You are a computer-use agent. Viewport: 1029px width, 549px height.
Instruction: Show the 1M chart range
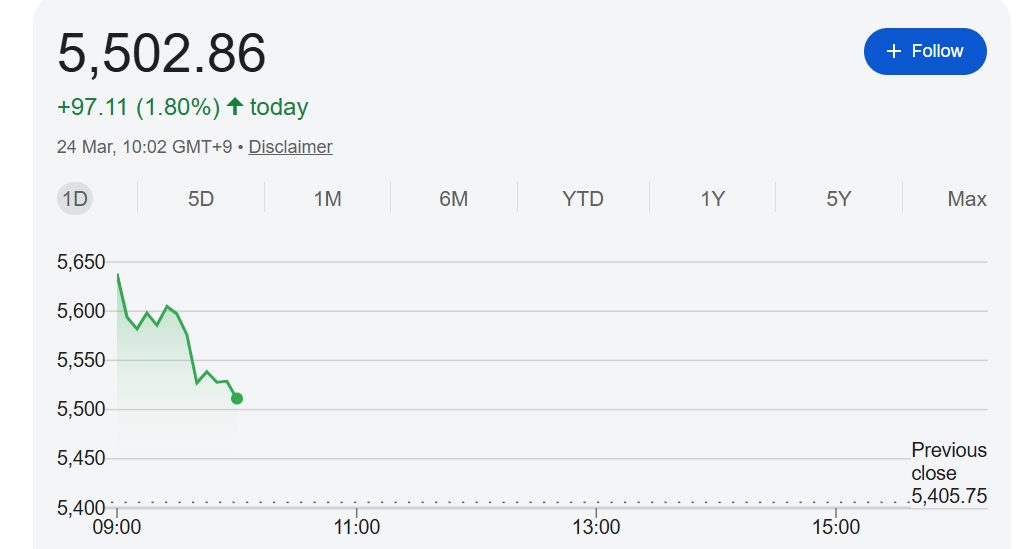pyautogui.click(x=327, y=199)
